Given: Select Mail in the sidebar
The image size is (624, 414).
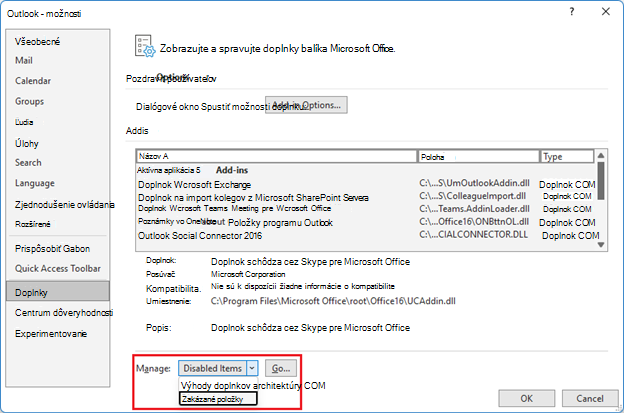Looking at the screenshot, I should click(24, 61).
